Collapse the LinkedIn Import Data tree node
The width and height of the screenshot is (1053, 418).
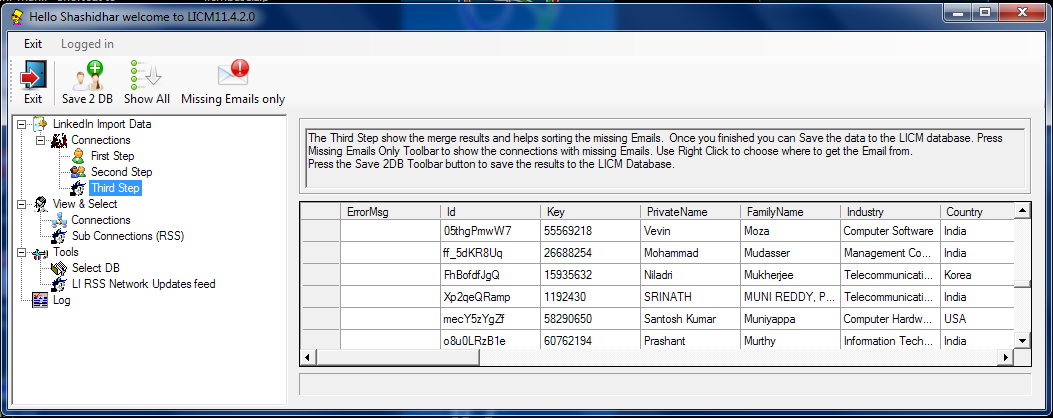coord(23,124)
